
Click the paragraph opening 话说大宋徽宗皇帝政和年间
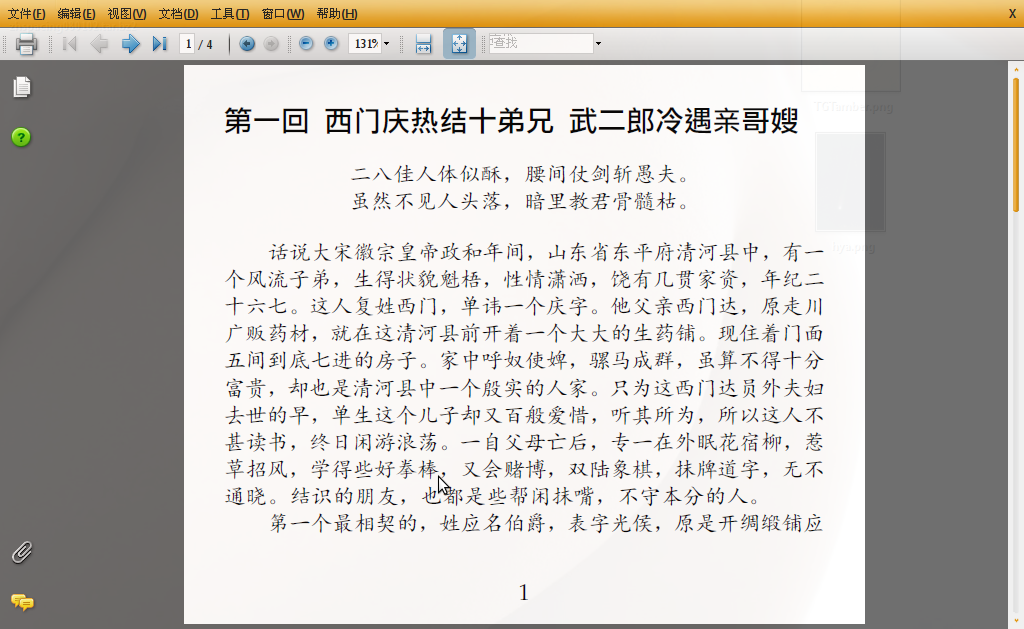pos(397,252)
